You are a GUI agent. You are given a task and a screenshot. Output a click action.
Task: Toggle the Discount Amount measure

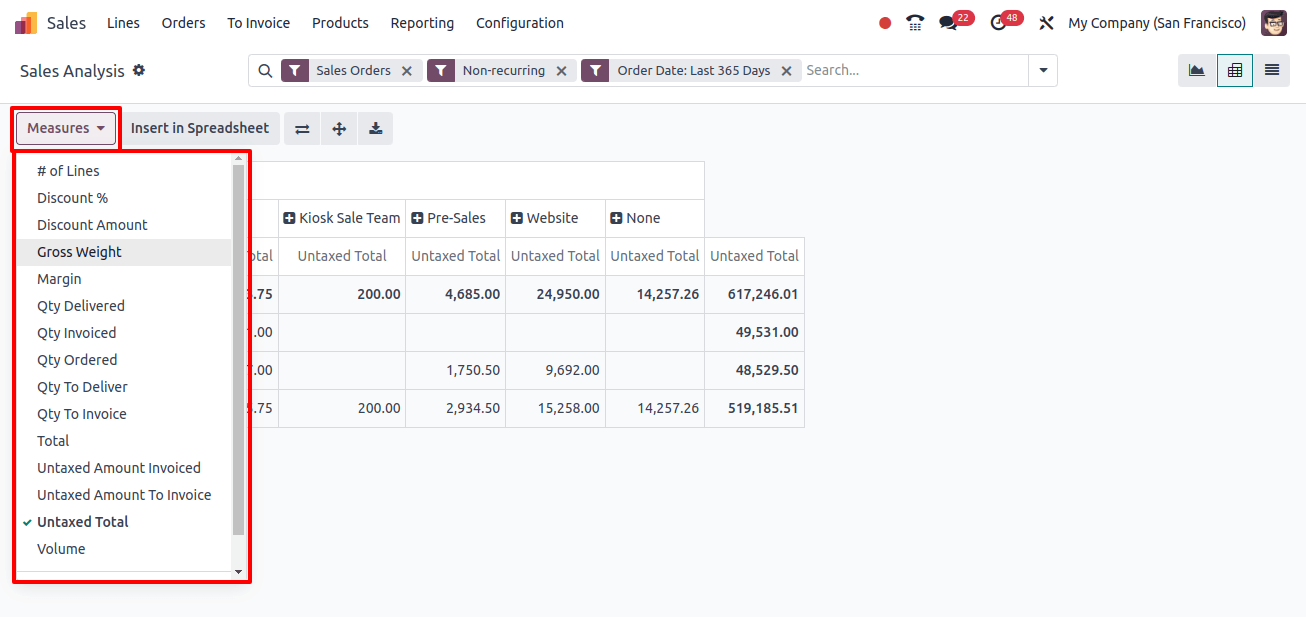[x=124, y=225]
